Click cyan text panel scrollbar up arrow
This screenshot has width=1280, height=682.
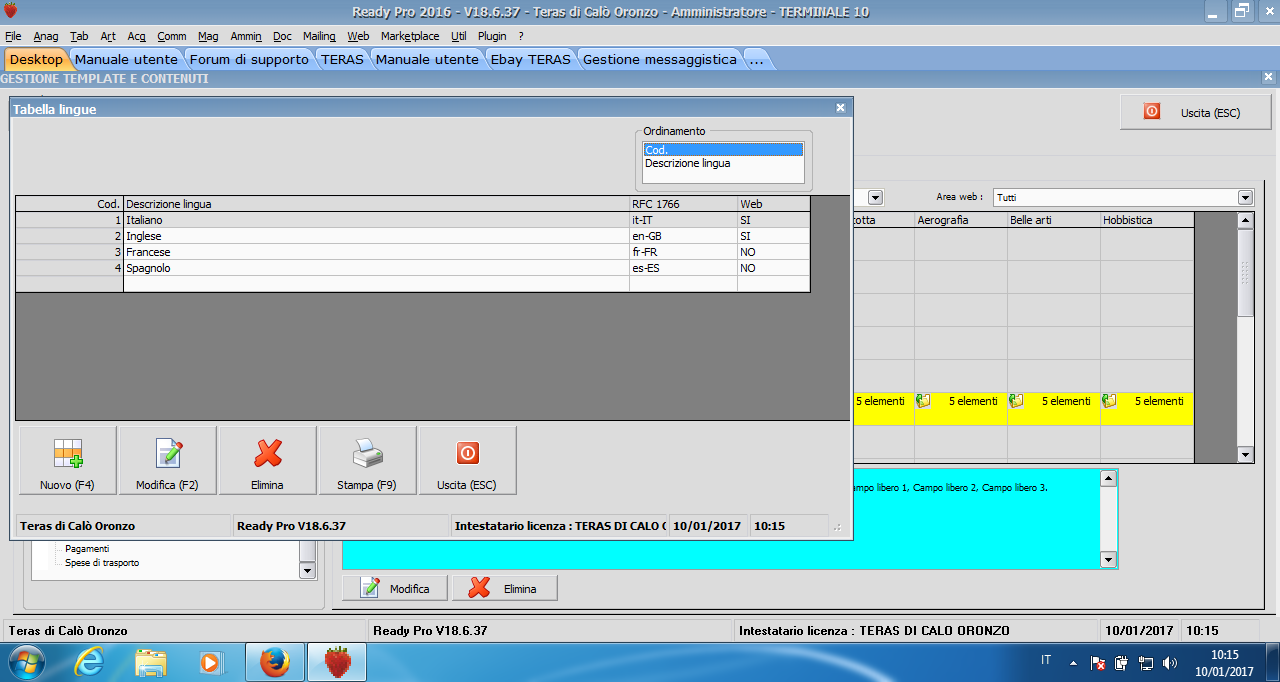coord(1108,479)
